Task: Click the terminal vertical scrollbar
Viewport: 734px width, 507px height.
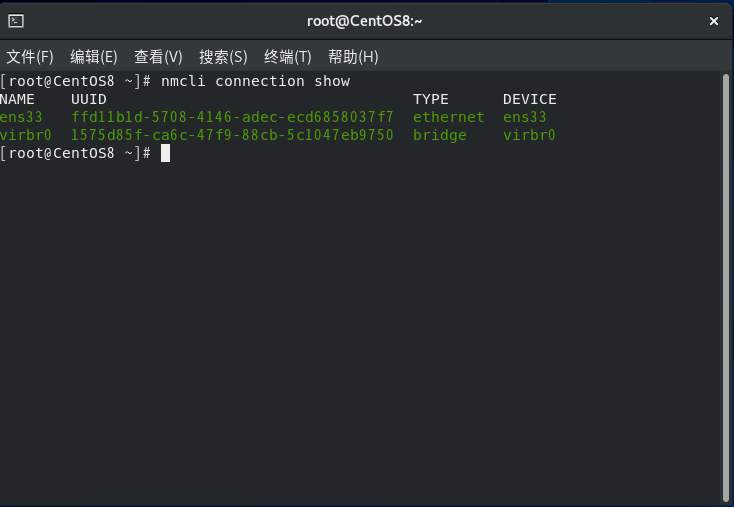Action: pyautogui.click(x=726, y=288)
